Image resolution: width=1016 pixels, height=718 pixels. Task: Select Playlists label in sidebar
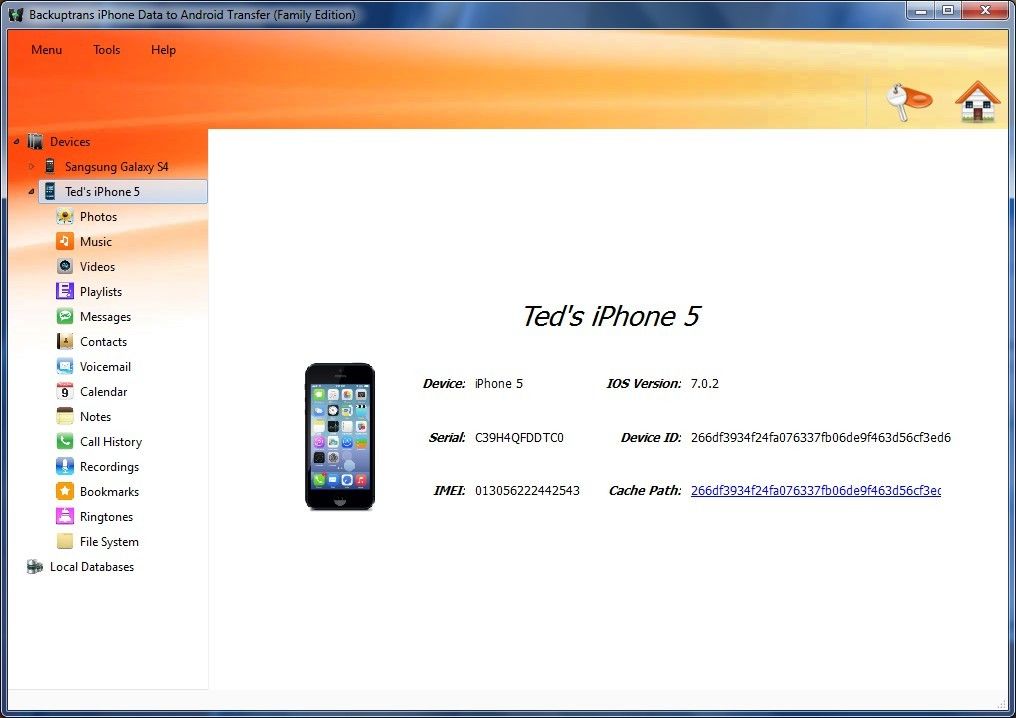(101, 292)
